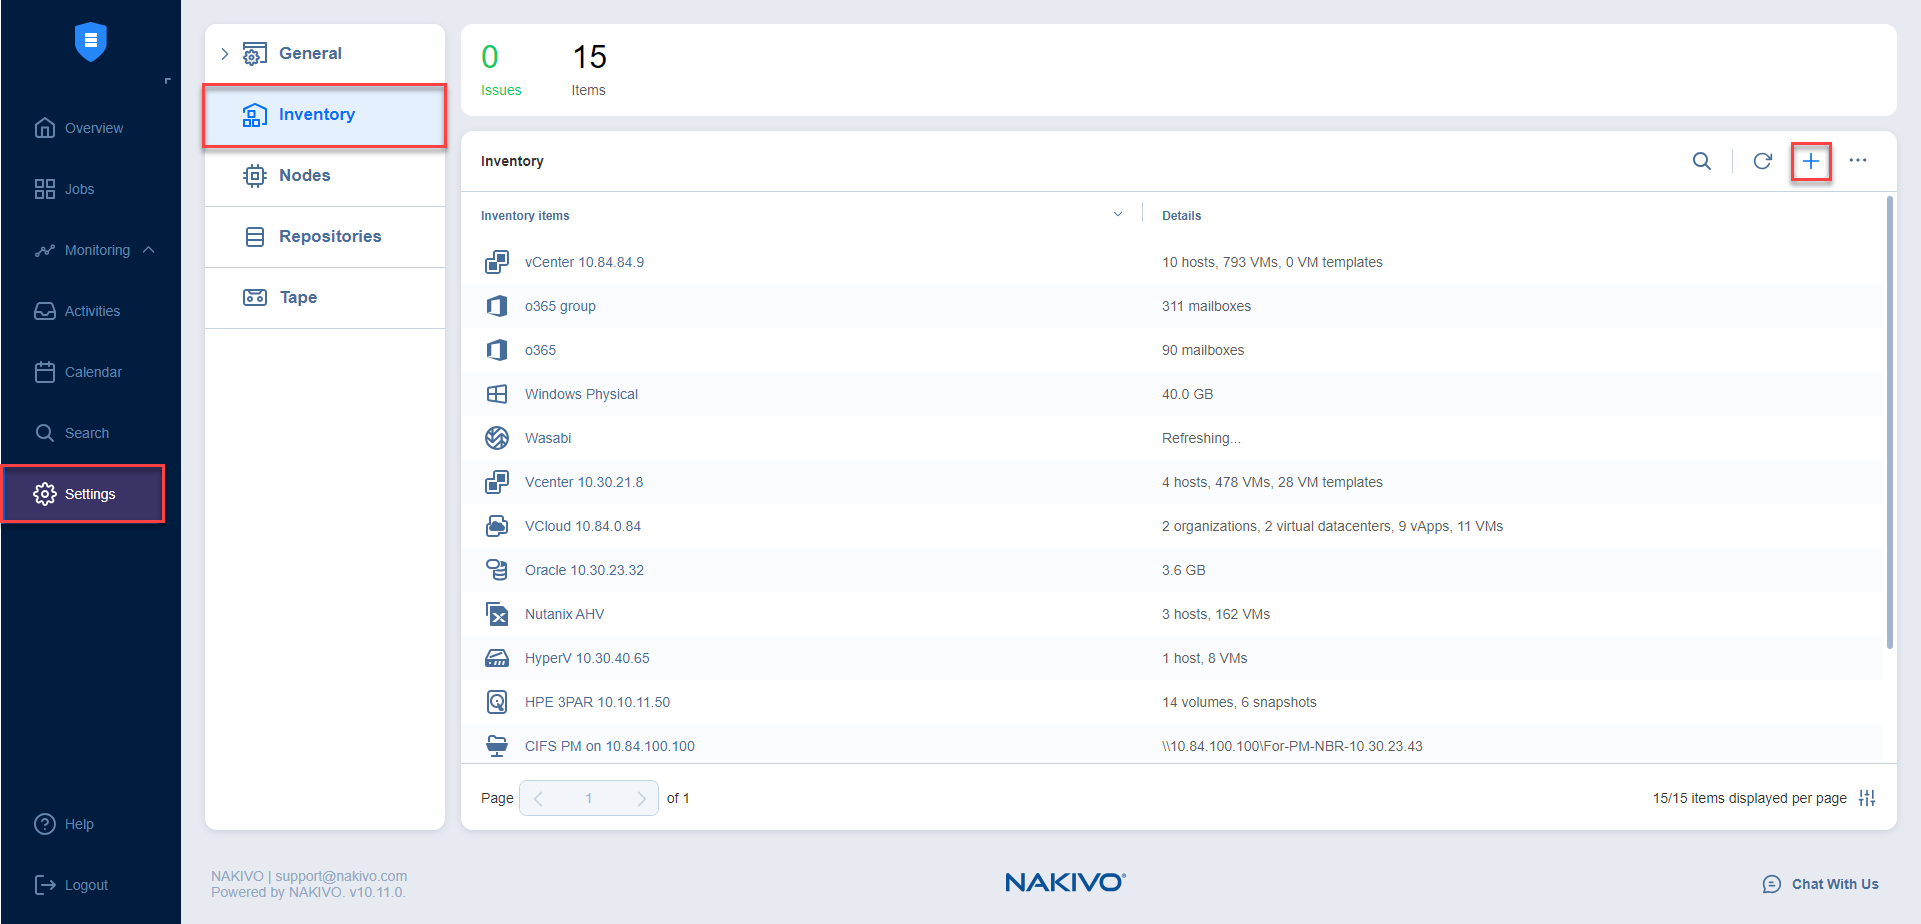This screenshot has height=924, width=1921.
Task: Click the Nutanix AHV item icon
Action: (497, 614)
